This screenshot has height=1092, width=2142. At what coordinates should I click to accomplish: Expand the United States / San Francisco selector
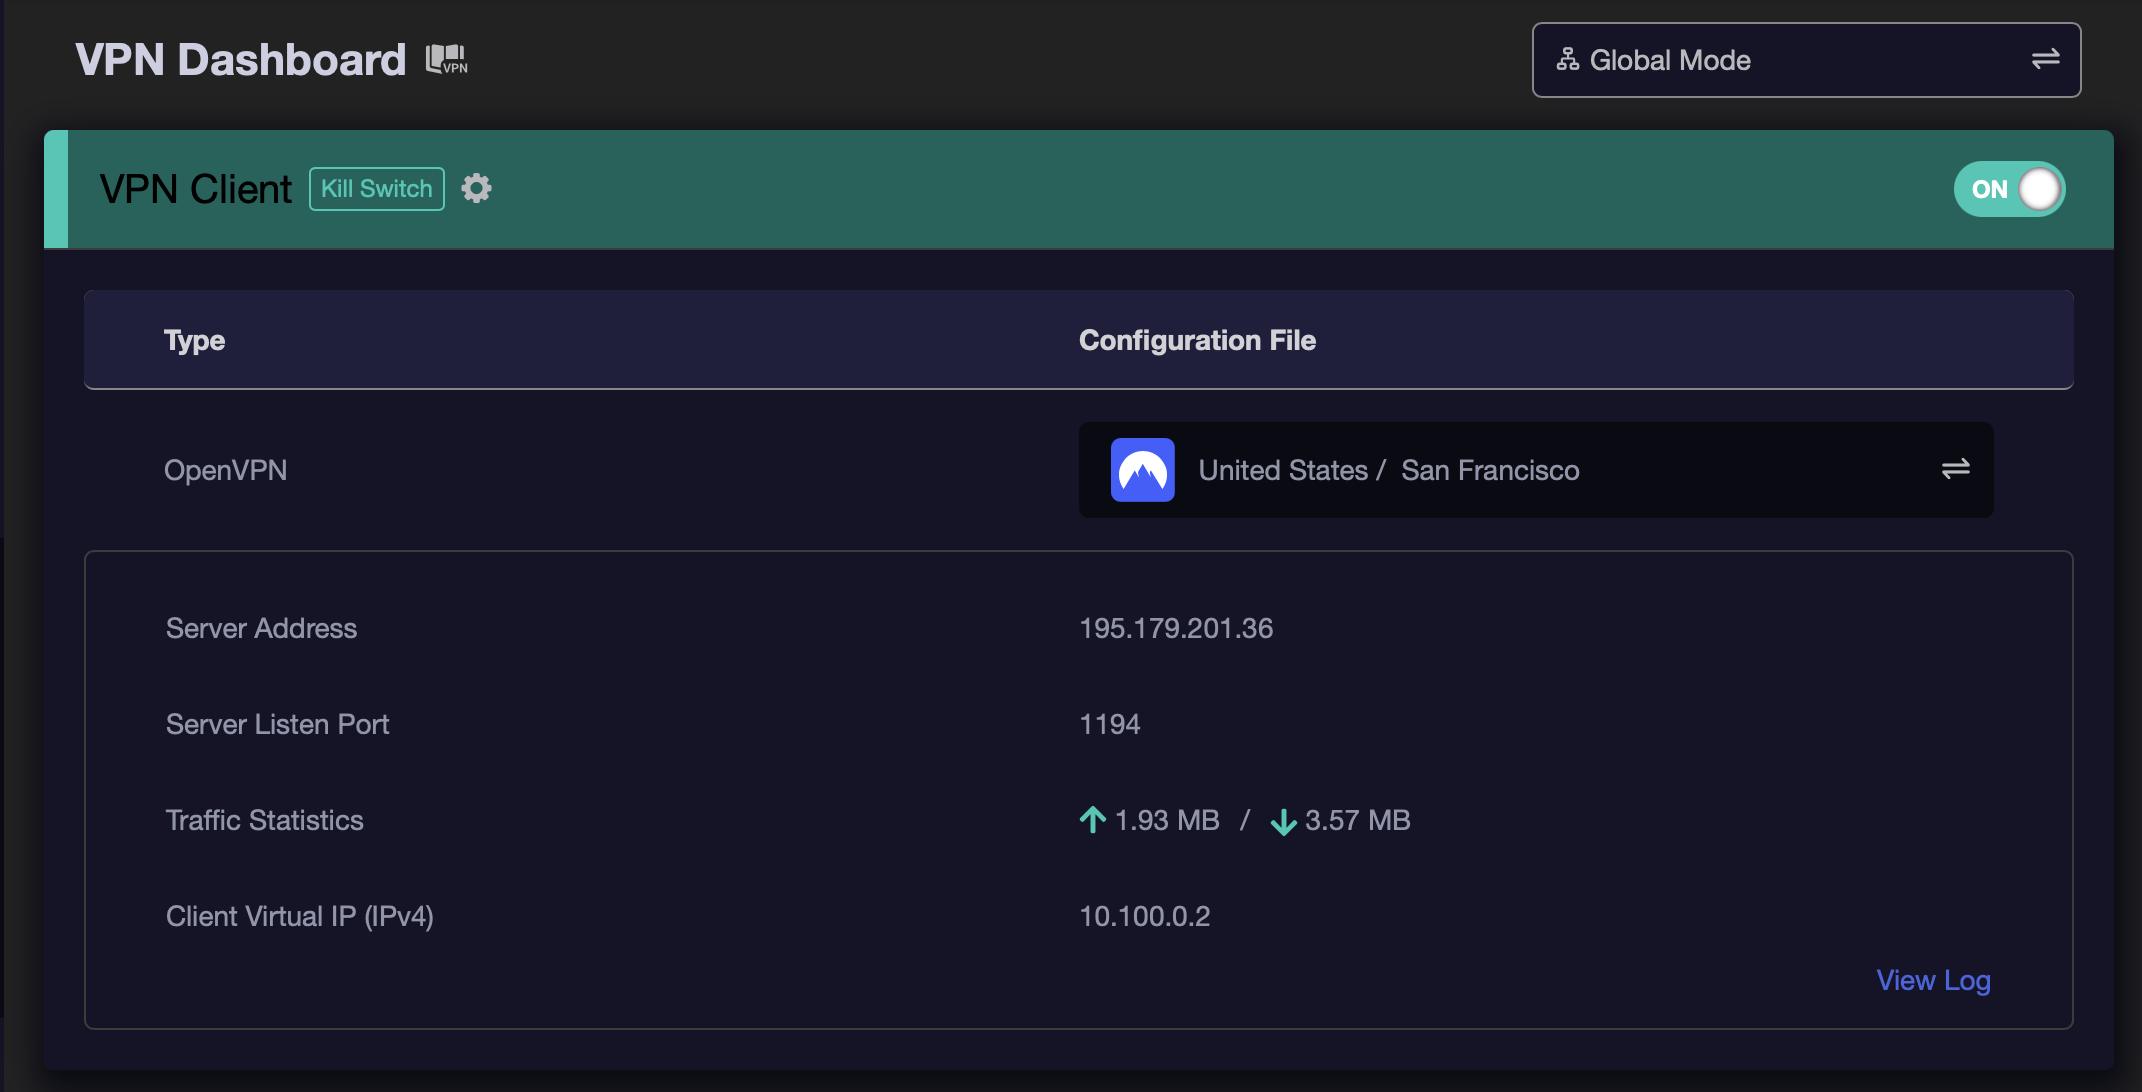1535,470
